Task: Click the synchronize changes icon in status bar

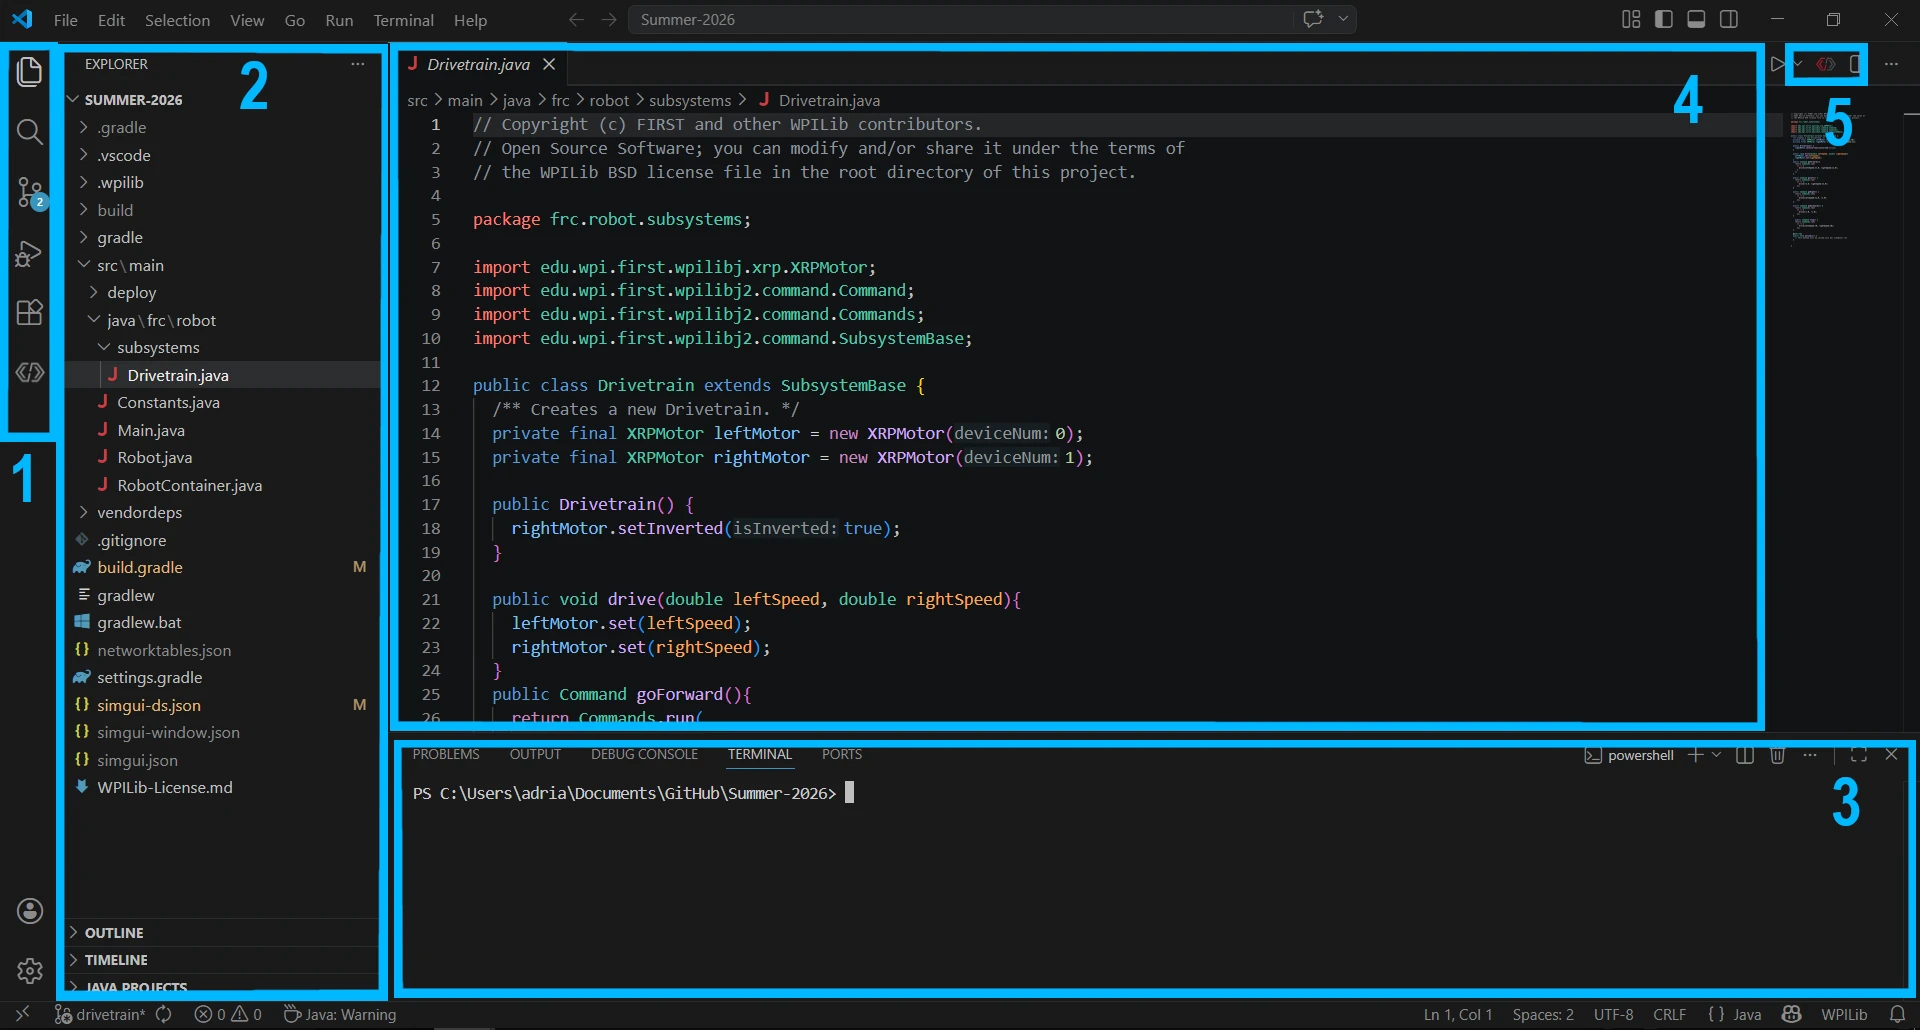Action: tap(164, 1014)
